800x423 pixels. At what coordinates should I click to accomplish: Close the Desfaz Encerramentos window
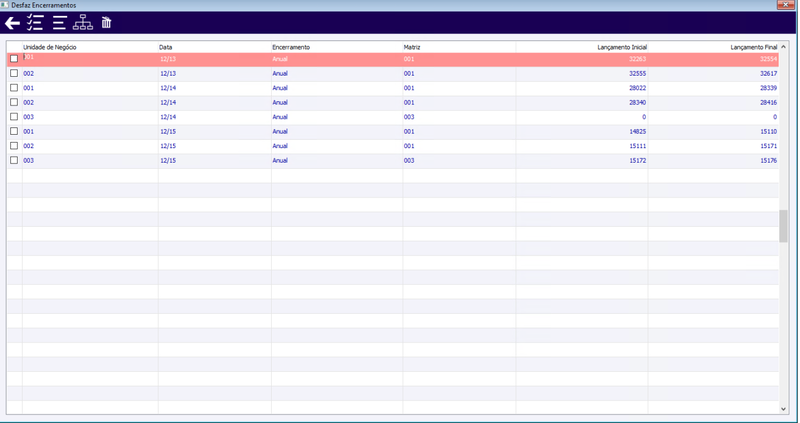point(786,5)
